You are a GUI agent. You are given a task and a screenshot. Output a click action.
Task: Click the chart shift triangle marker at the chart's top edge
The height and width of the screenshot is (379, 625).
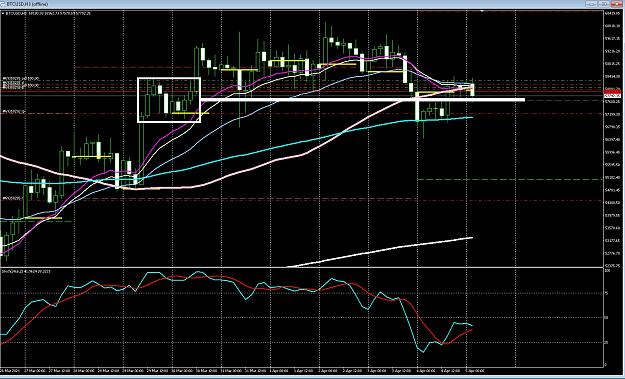coord(482,11)
